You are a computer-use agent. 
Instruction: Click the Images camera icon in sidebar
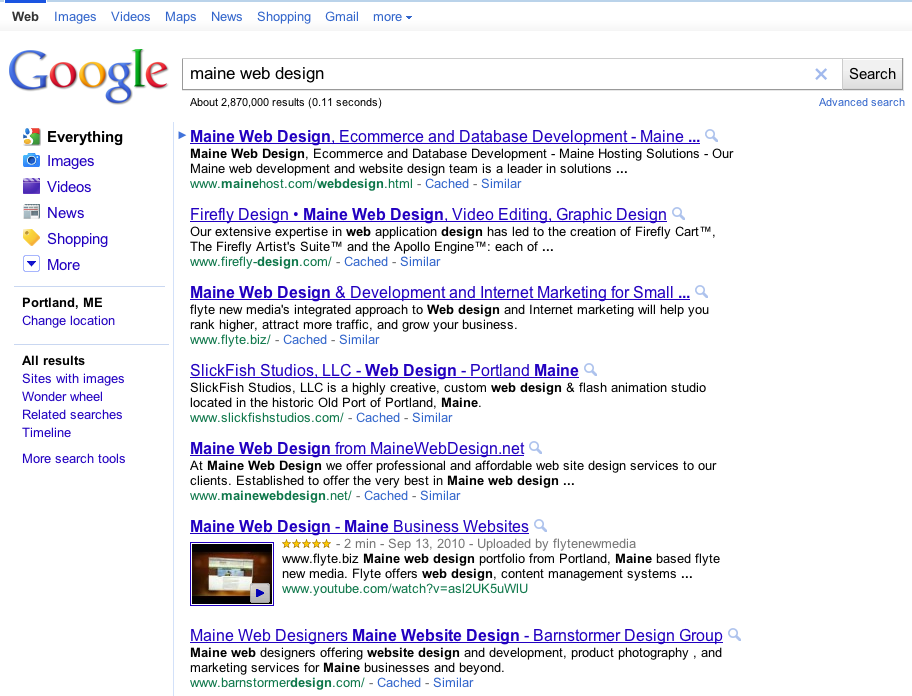click(x=31, y=160)
